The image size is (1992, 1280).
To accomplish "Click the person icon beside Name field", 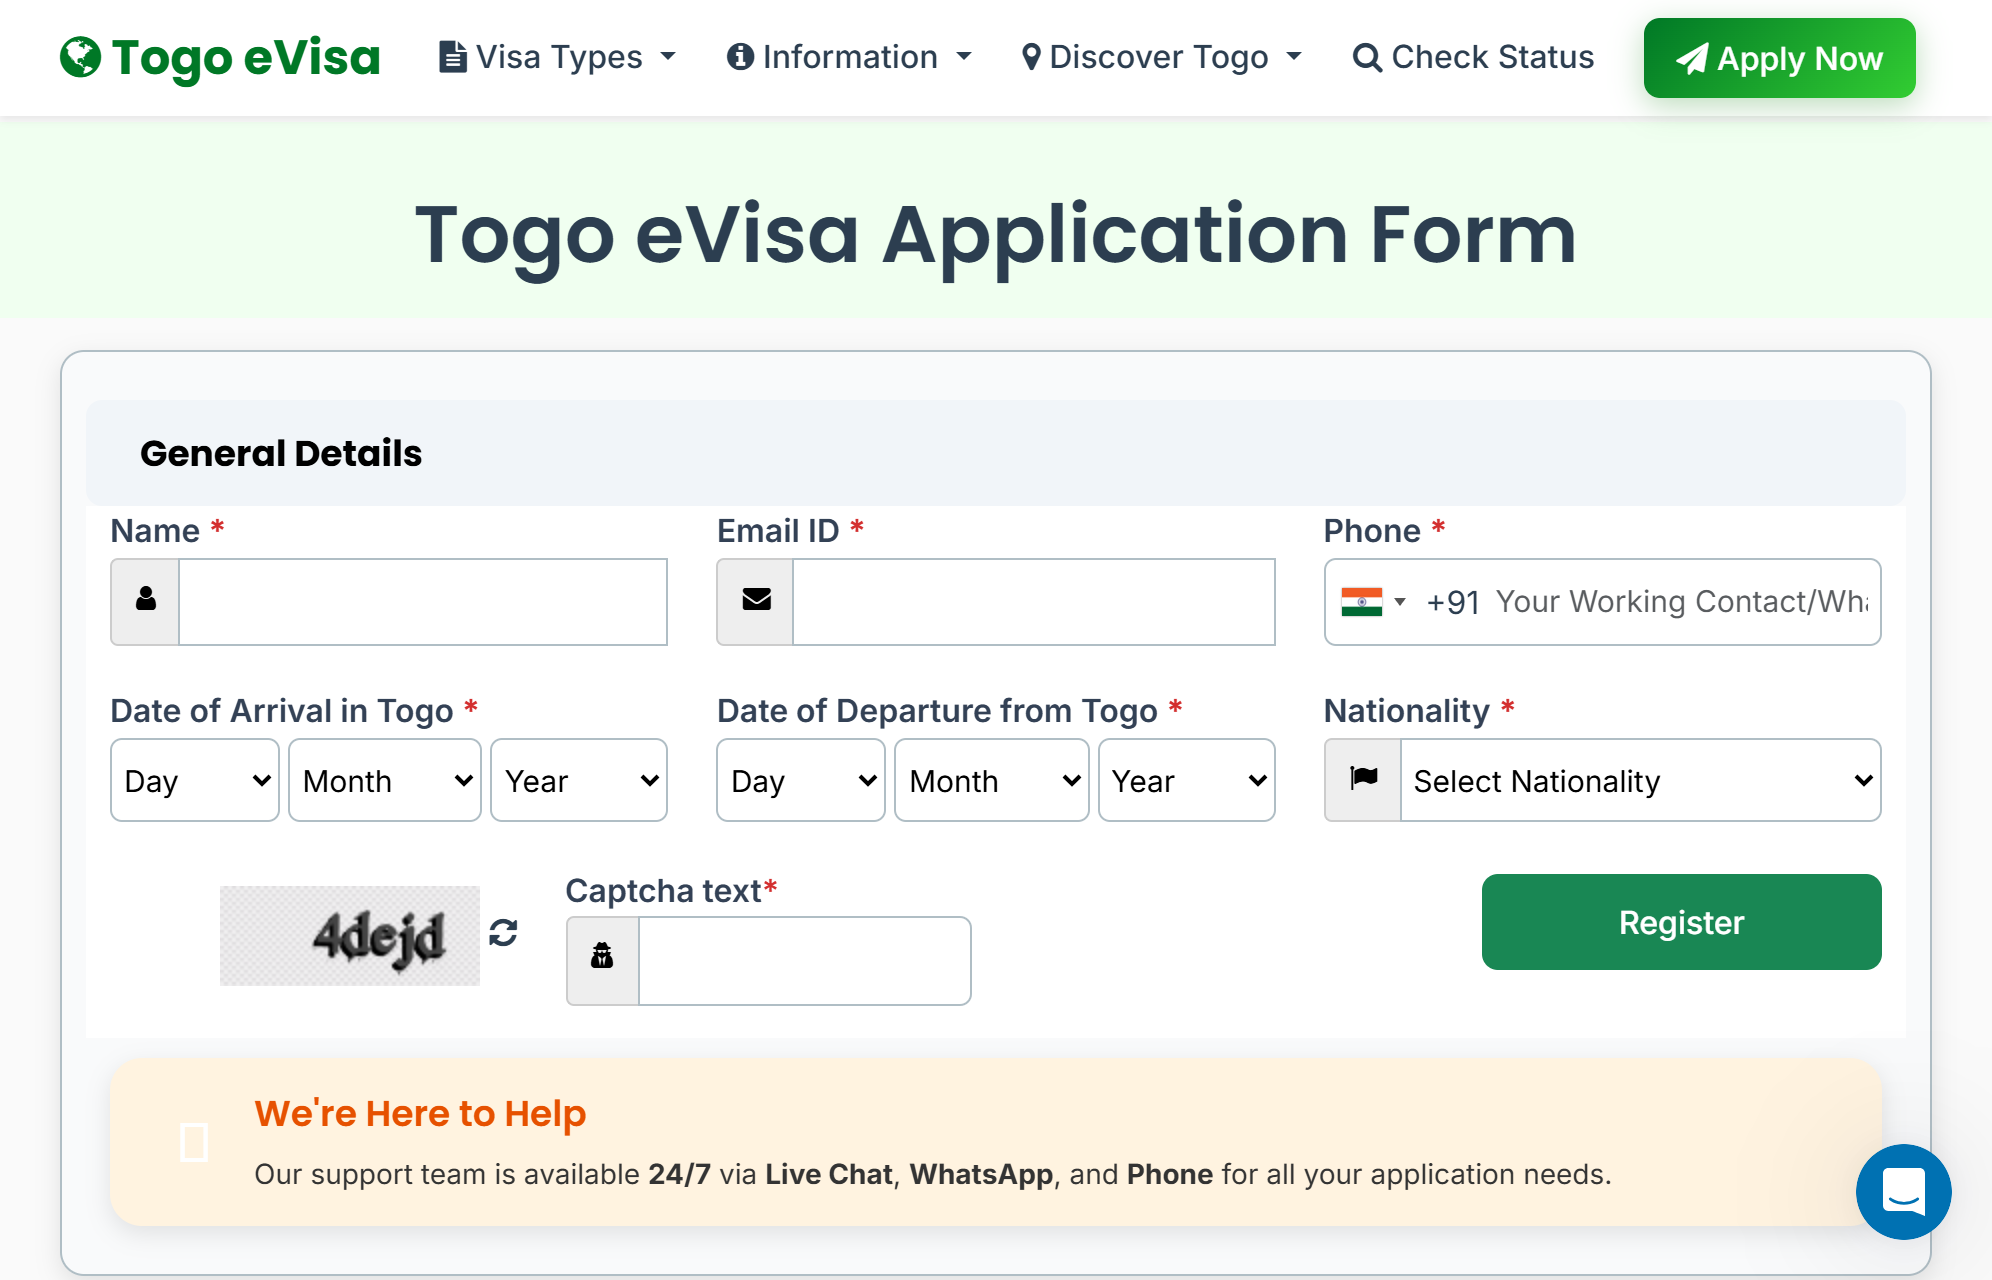I will (x=146, y=601).
